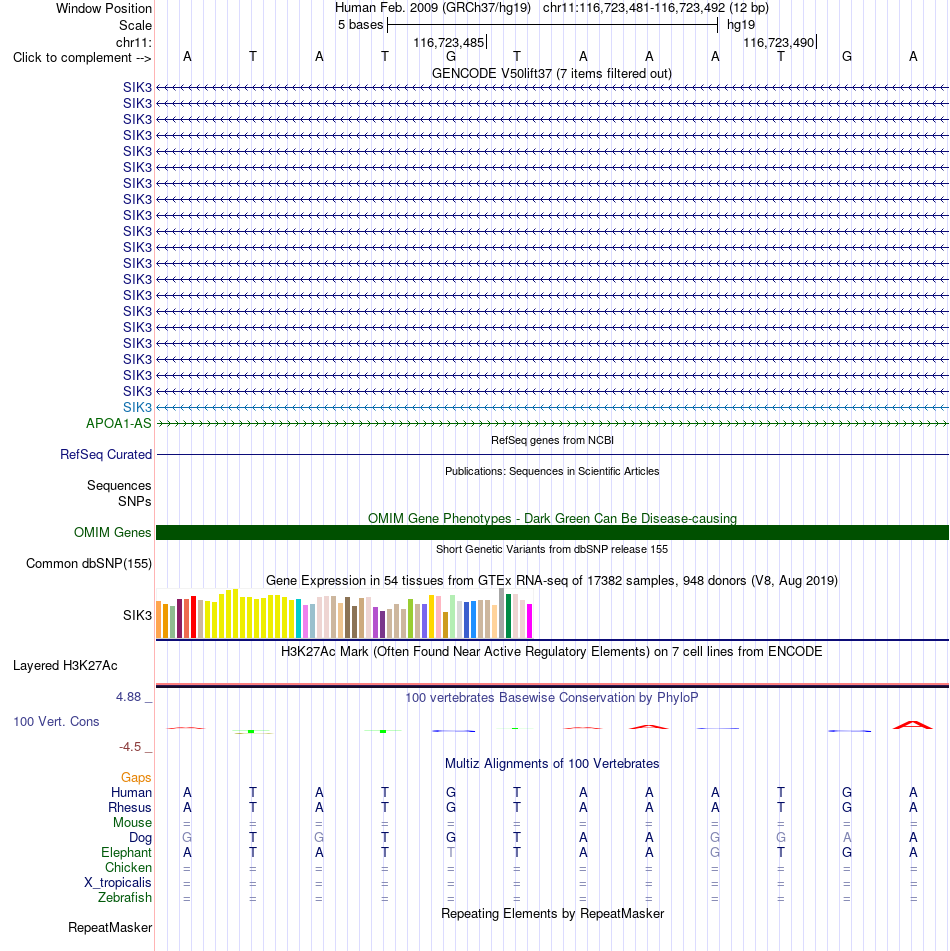Open the H3K27Ac Mark ENCODE track title
Image resolution: width=950 pixels, height=951 pixels.
(551, 651)
